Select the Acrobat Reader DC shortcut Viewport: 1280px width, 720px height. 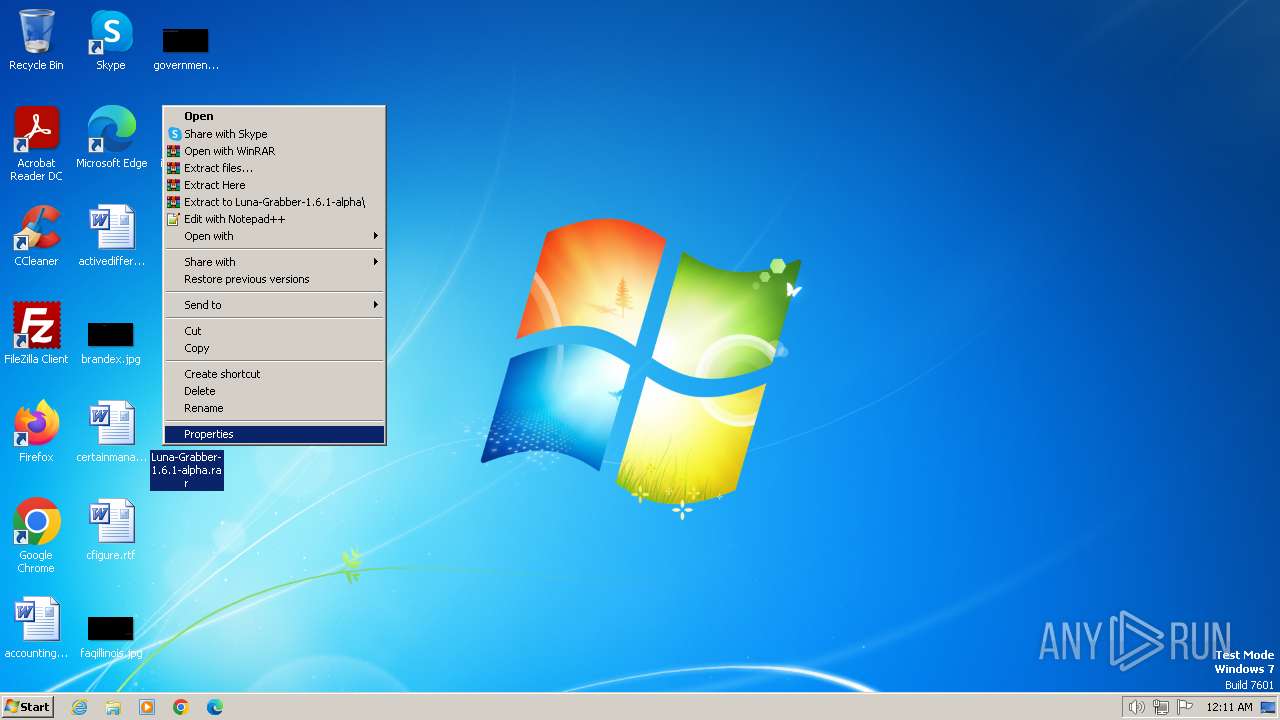pos(36,144)
